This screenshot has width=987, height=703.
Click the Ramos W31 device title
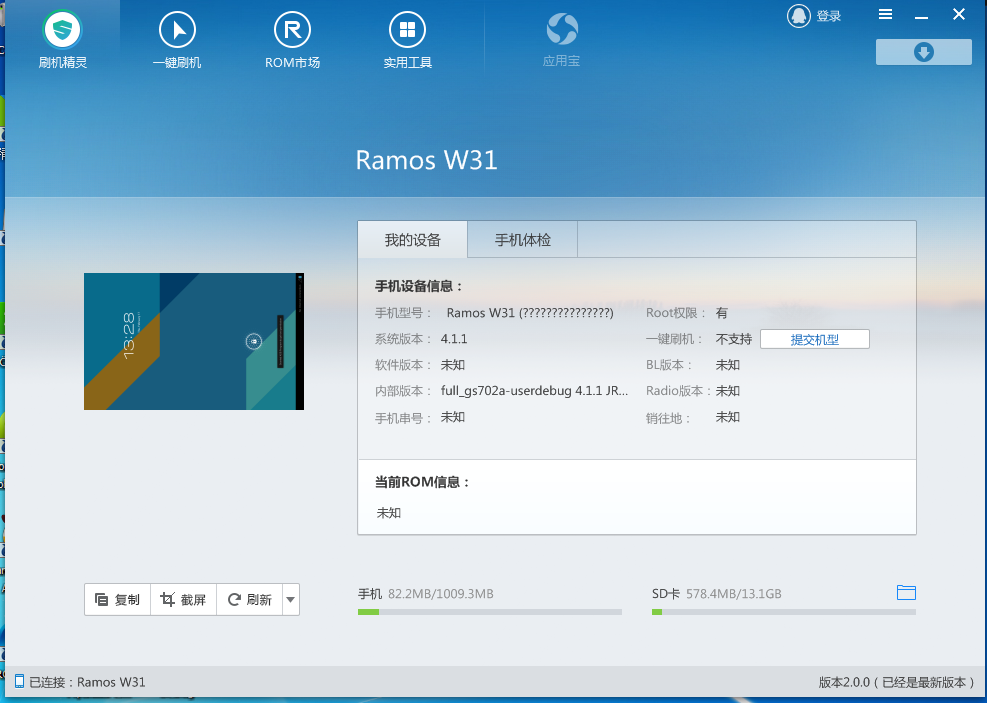coord(426,160)
